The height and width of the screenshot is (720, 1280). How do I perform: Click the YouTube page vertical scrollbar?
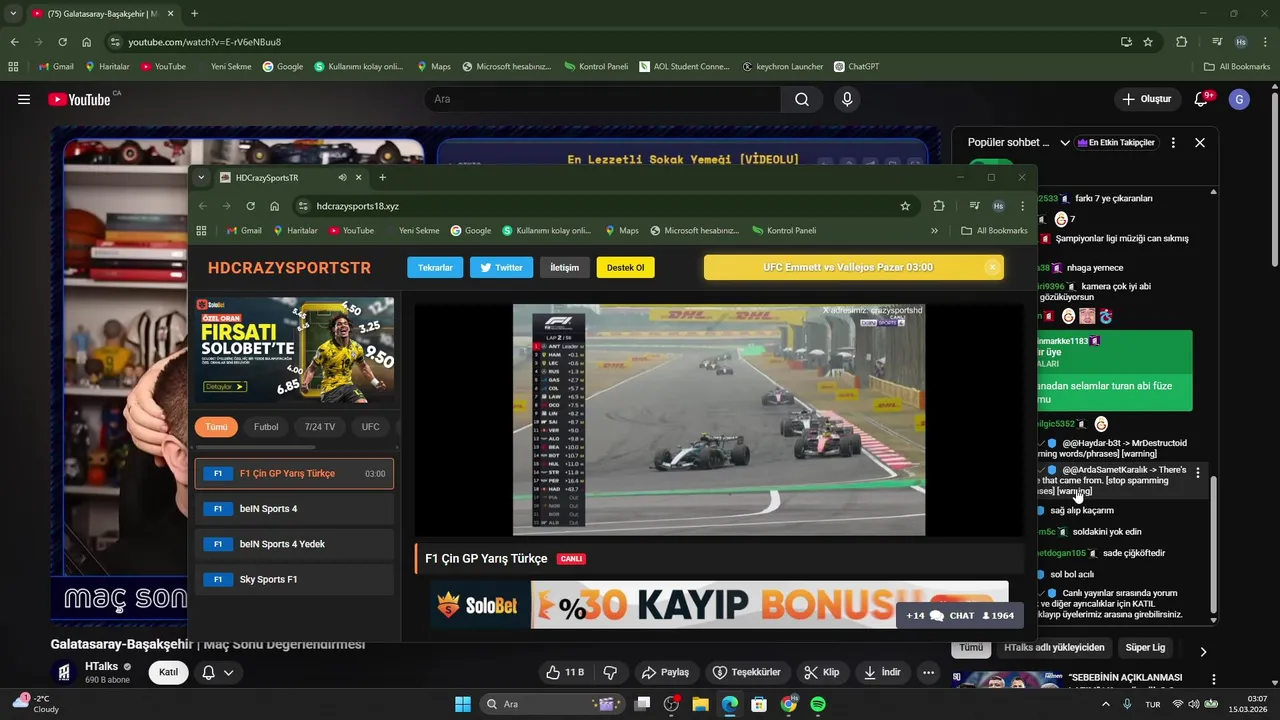click(1273, 182)
